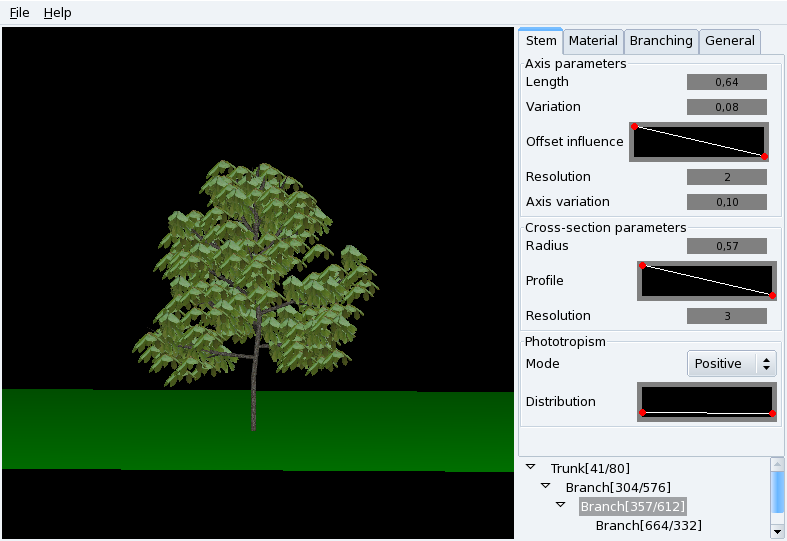Click the Axis variation field 0,10
This screenshot has height=541, width=787.
pyautogui.click(x=726, y=202)
